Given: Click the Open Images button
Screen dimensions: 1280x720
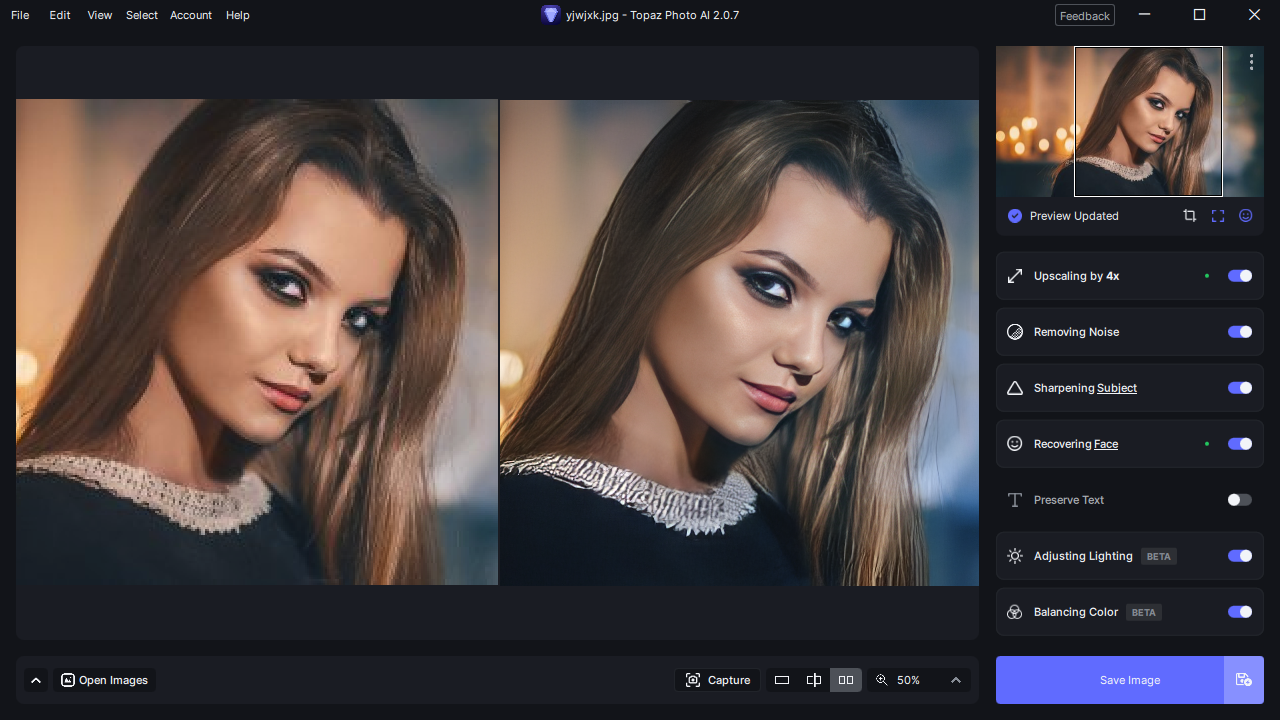Looking at the screenshot, I should click(104, 680).
